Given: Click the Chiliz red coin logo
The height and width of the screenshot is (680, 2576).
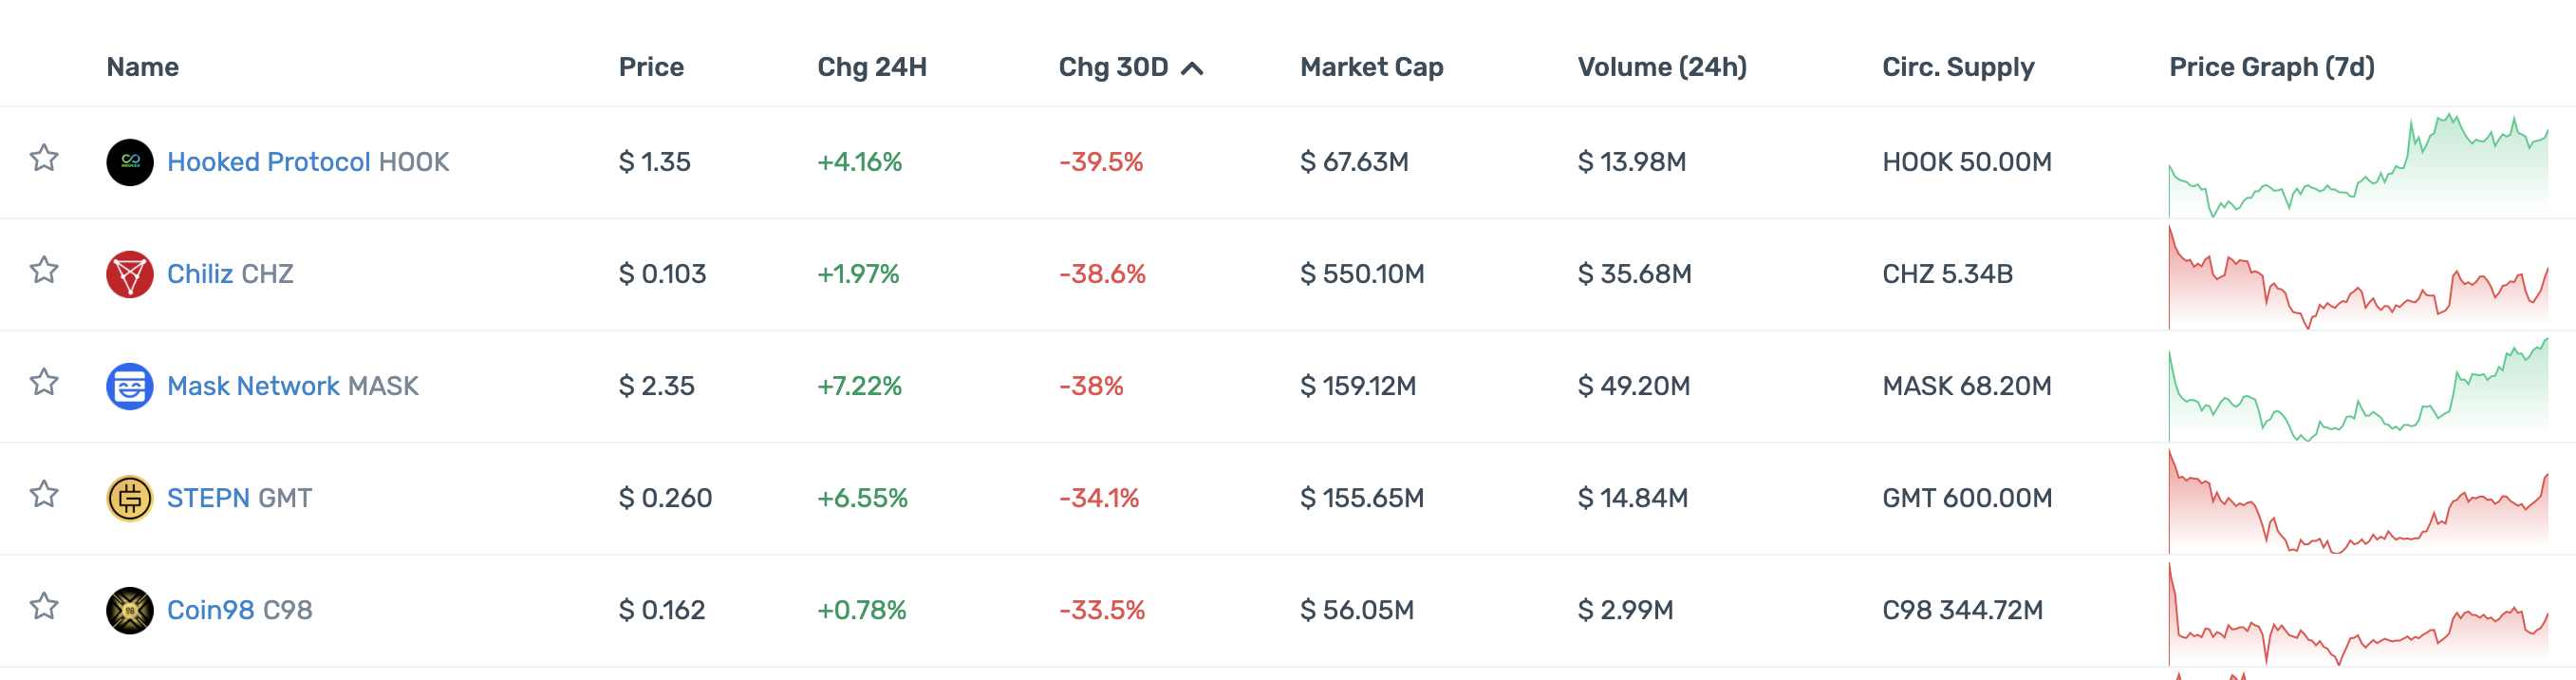Looking at the screenshot, I should click(129, 274).
